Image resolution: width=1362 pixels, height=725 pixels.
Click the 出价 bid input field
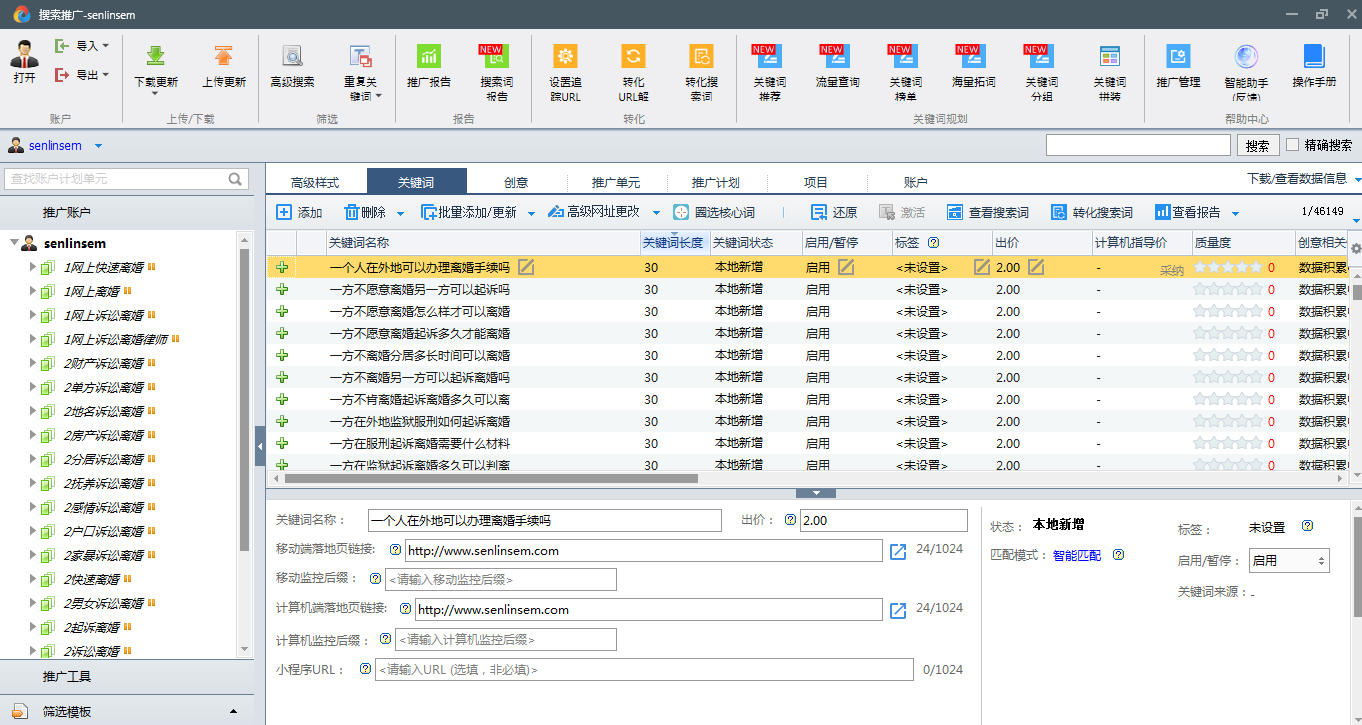(x=882, y=521)
